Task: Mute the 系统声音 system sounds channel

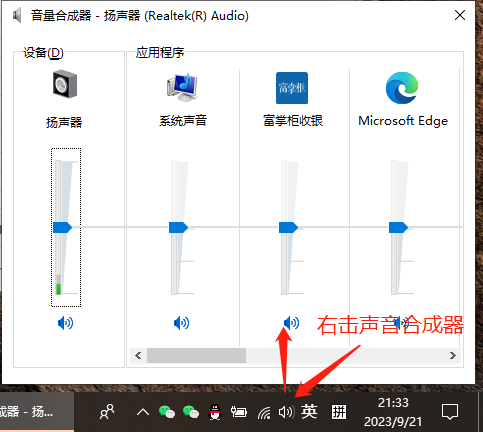Action: pyautogui.click(x=182, y=323)
